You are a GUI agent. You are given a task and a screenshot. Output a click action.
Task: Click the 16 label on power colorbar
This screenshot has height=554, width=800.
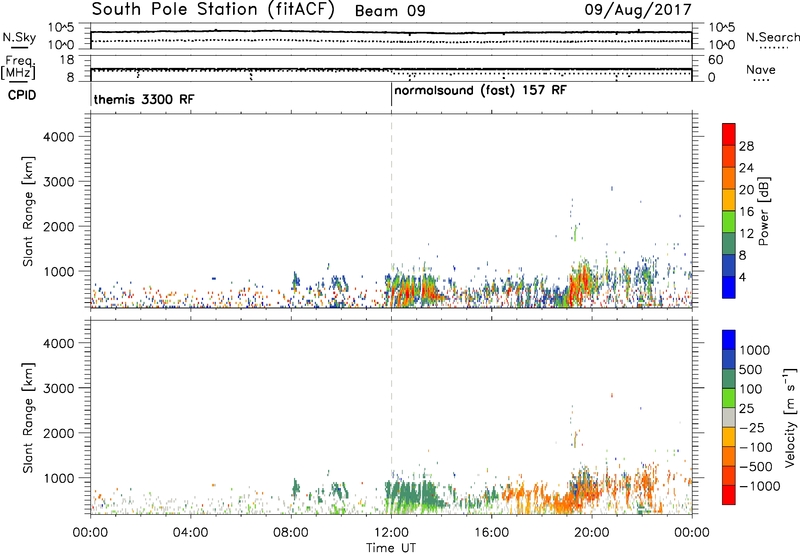tap(746, 212)
